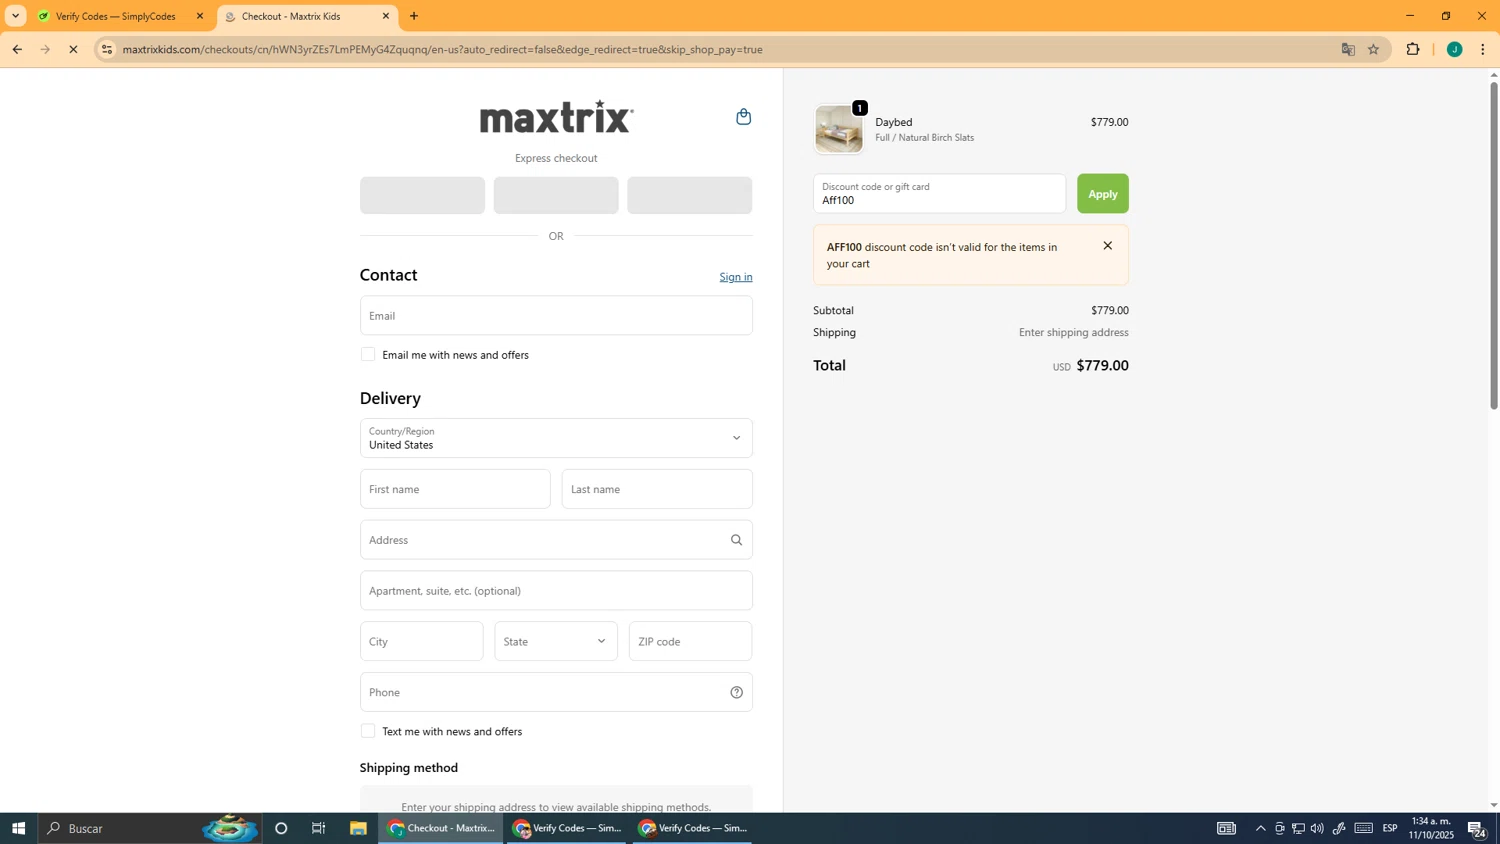Focus the City field
The height and width of the screenshot is (844, 1500).
(x=421, y=641)
